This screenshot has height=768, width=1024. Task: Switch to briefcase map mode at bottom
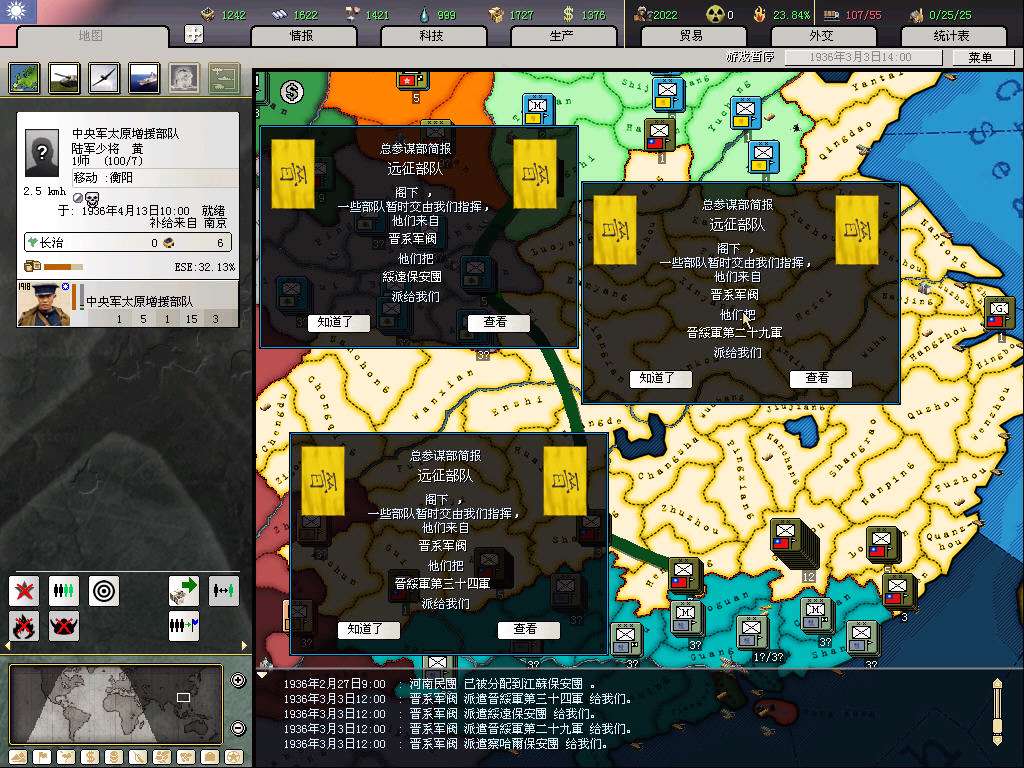210,758
